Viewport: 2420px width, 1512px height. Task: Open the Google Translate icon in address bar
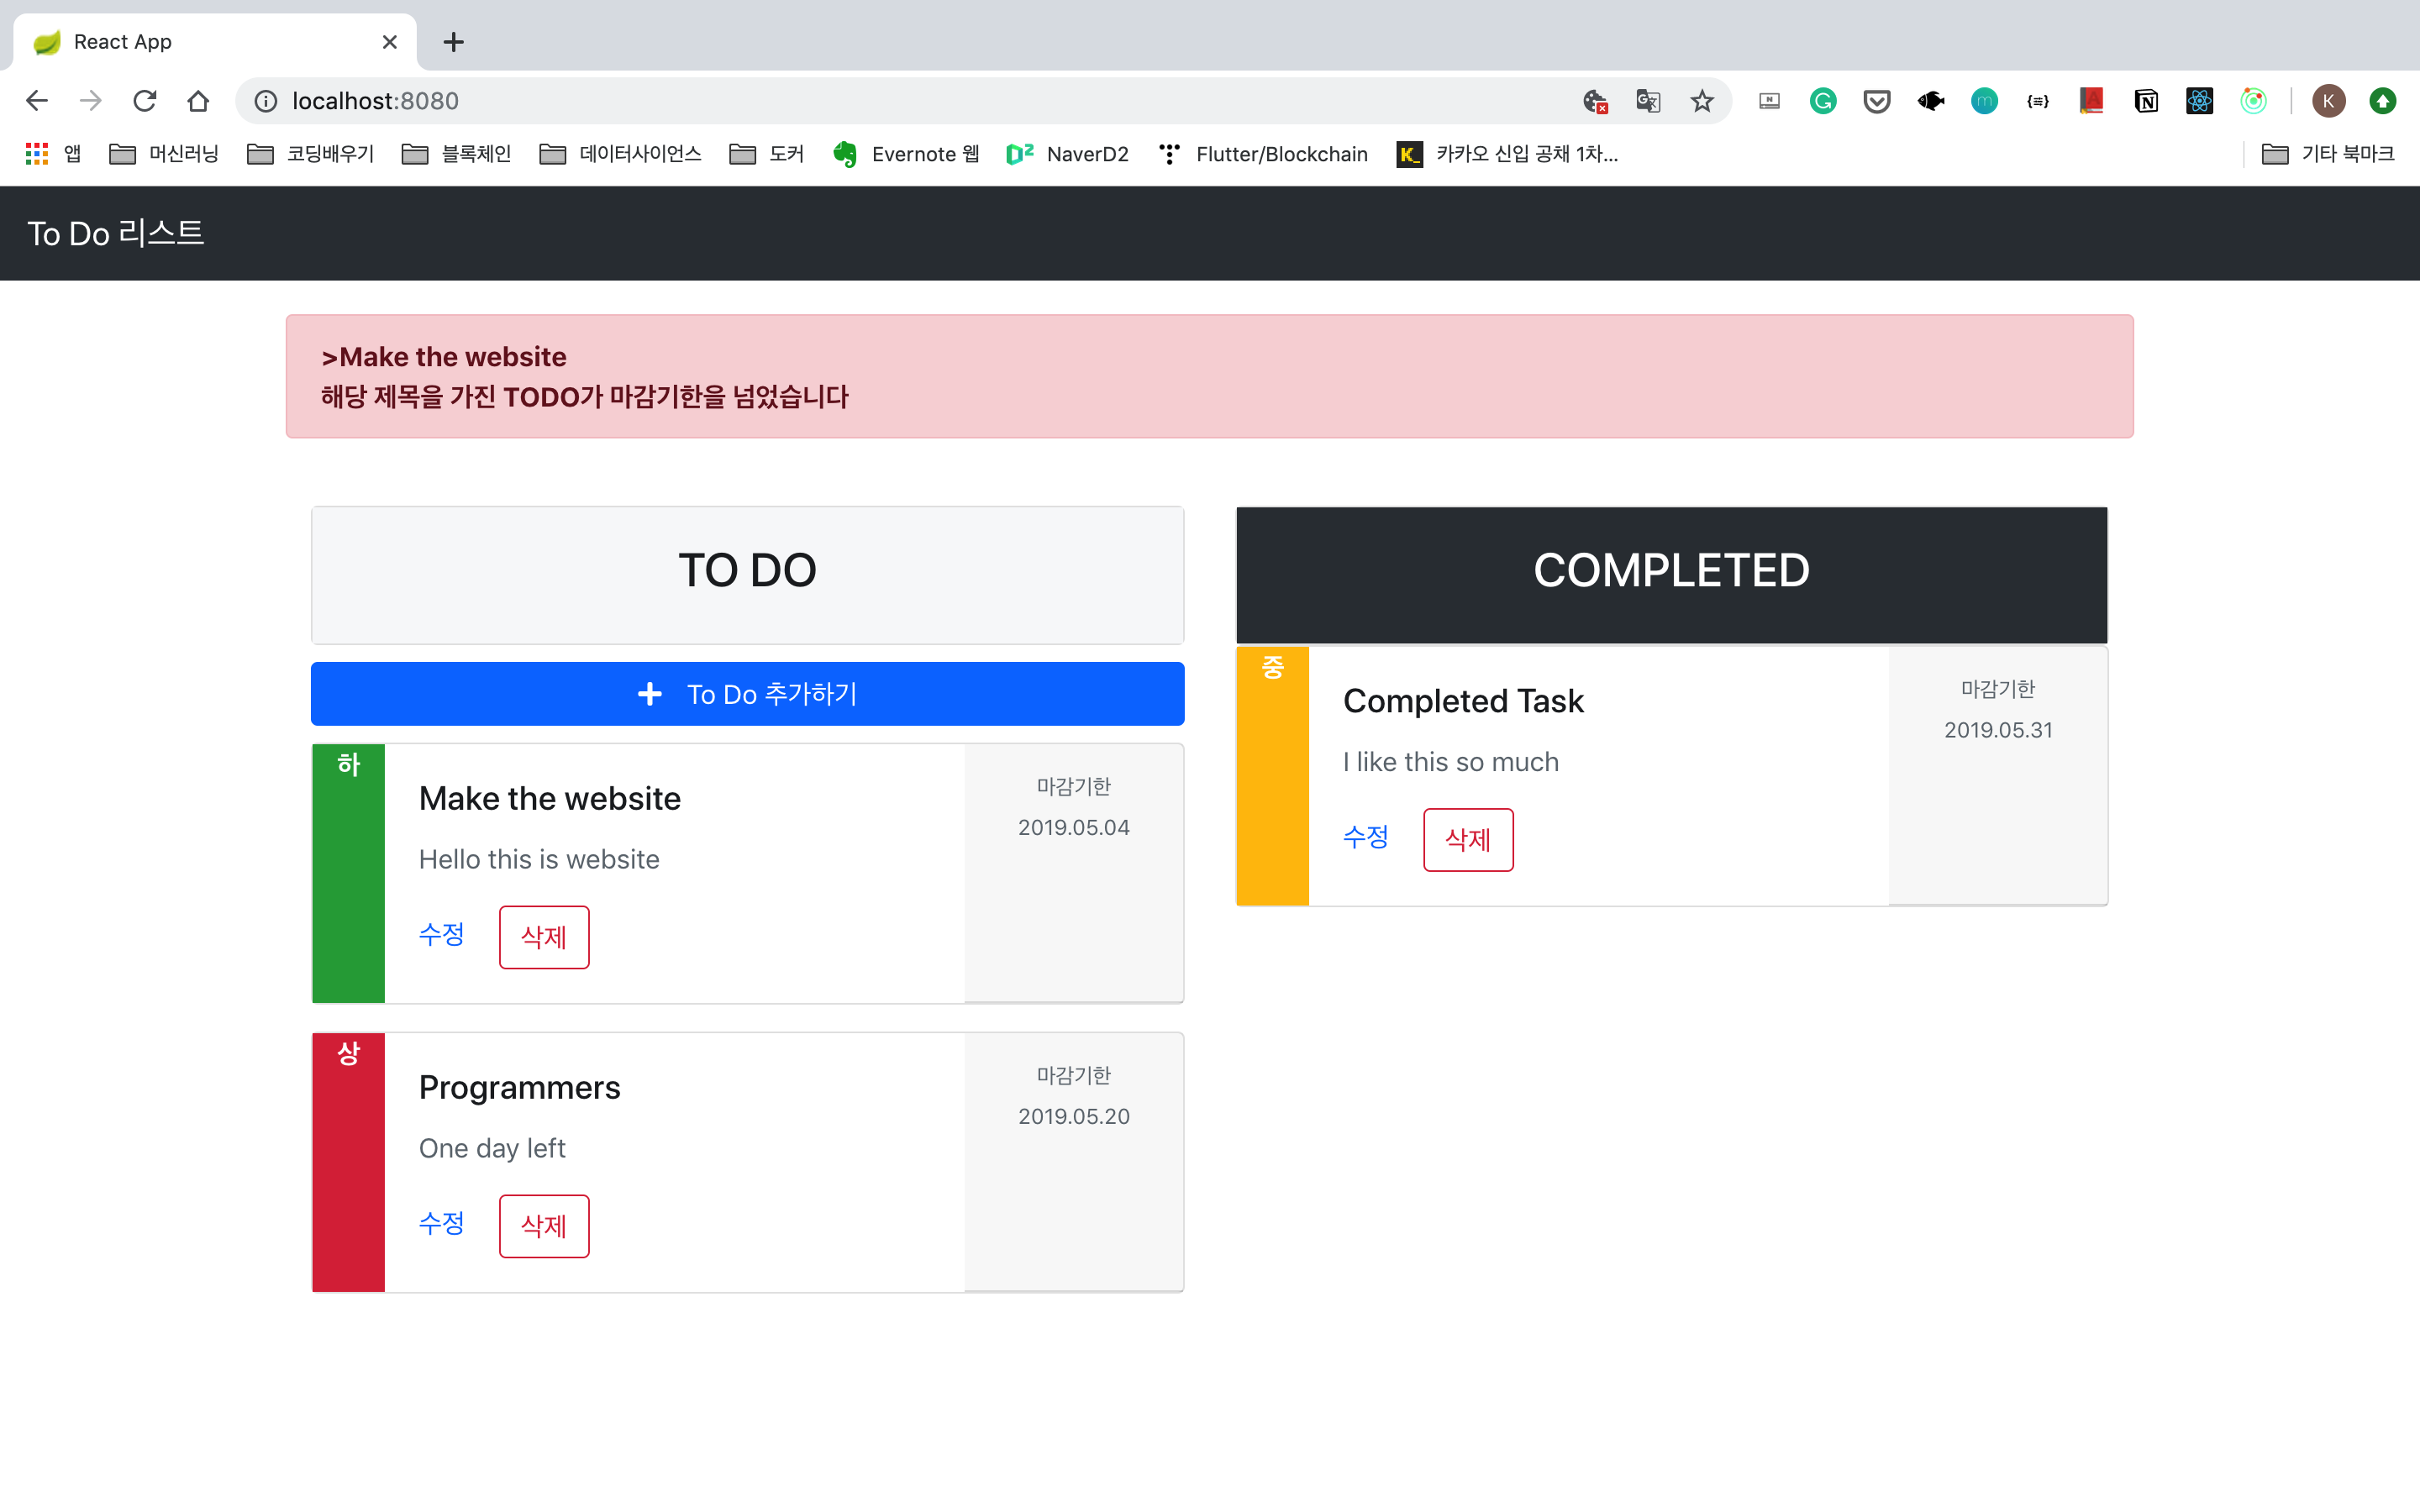point(1648,101)
